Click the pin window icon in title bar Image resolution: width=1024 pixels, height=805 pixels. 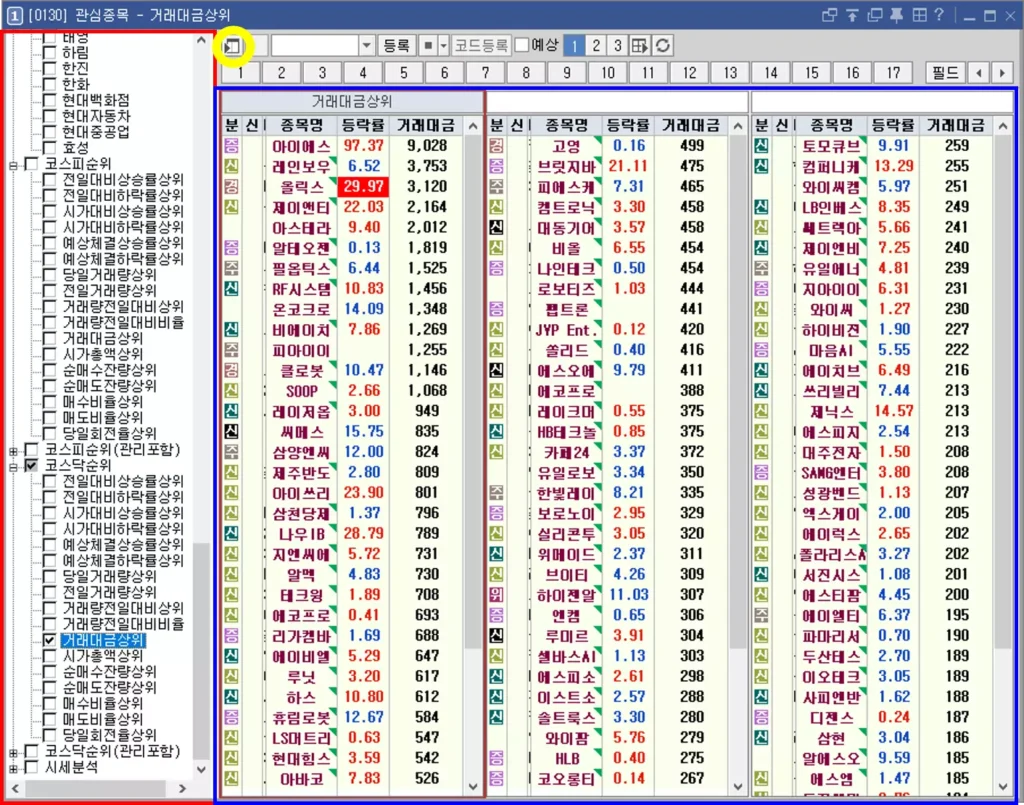pos(897,15)
